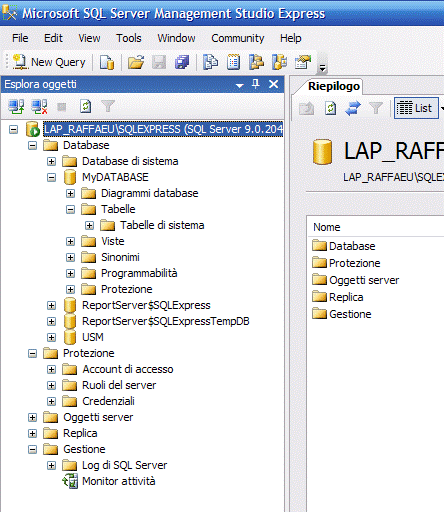Select the Oggetti server folder in Riepilogo list
The image size is (444, 512).
click(x=356, y=280)
